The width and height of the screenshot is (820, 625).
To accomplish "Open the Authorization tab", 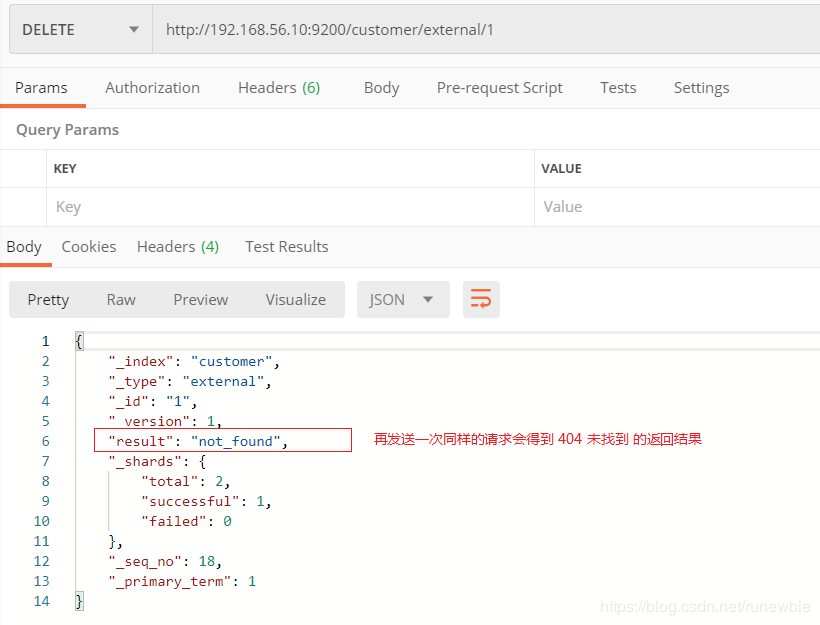I will [152, 88].
